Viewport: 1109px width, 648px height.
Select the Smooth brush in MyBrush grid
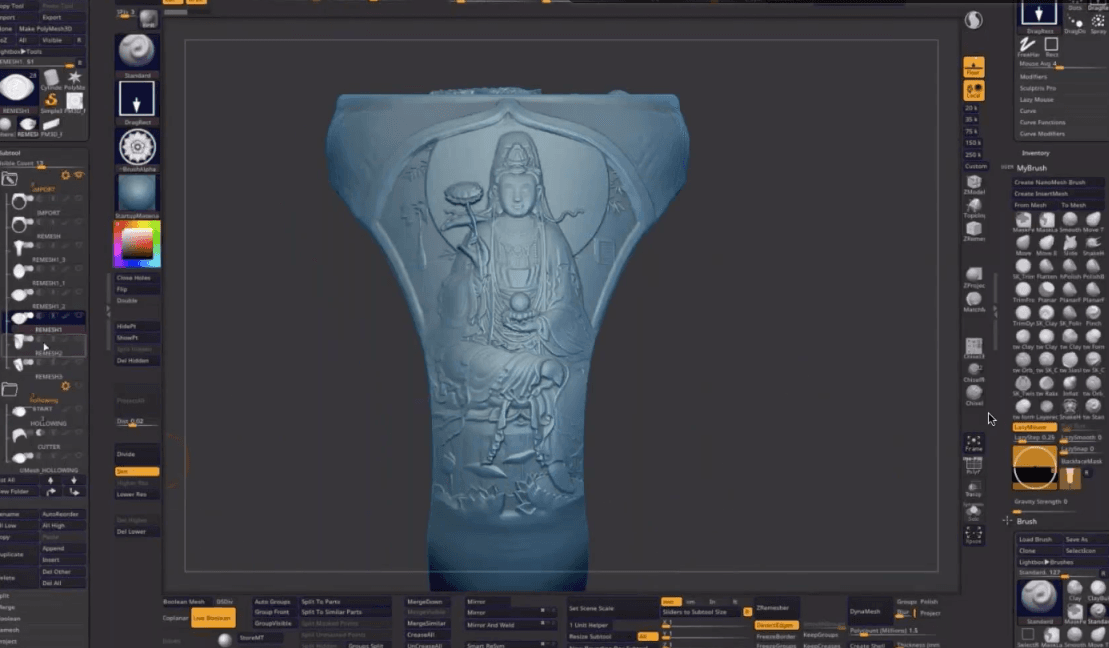coord(1069,220)
